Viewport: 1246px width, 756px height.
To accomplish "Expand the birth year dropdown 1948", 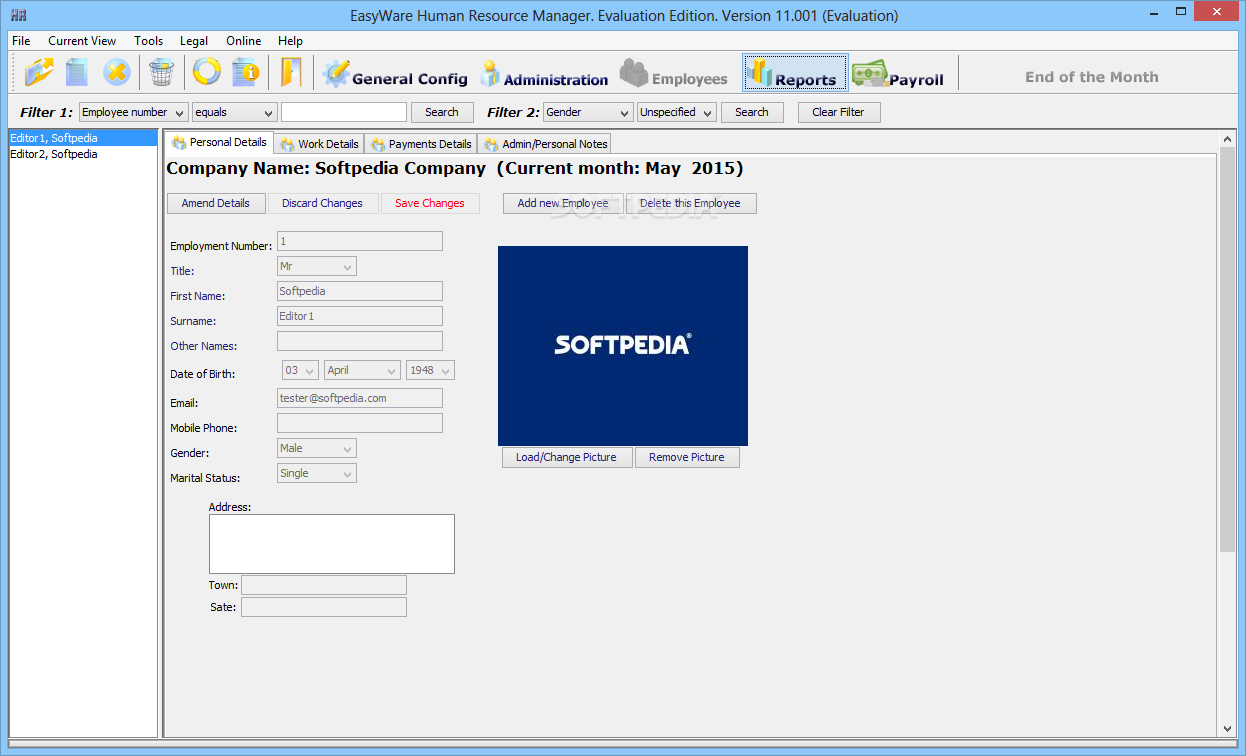I will (430, 370).
